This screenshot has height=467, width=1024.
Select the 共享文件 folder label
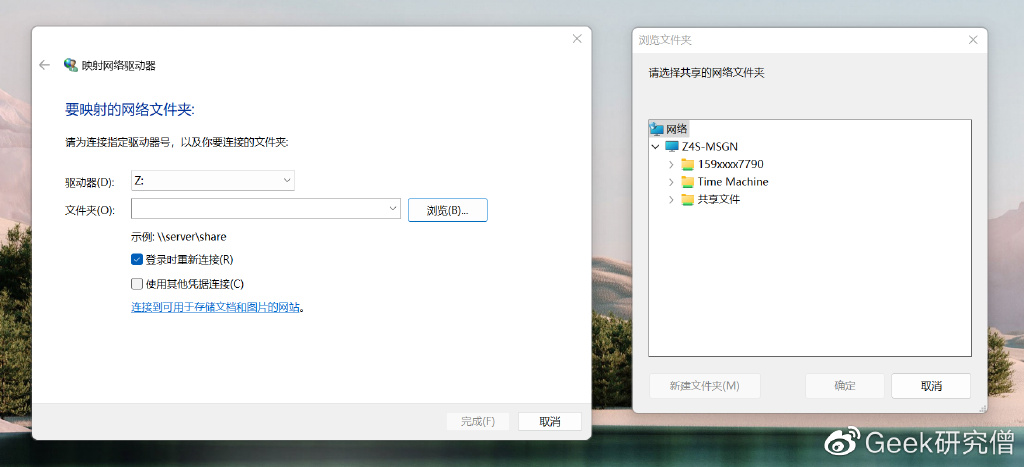pos(718,199)
